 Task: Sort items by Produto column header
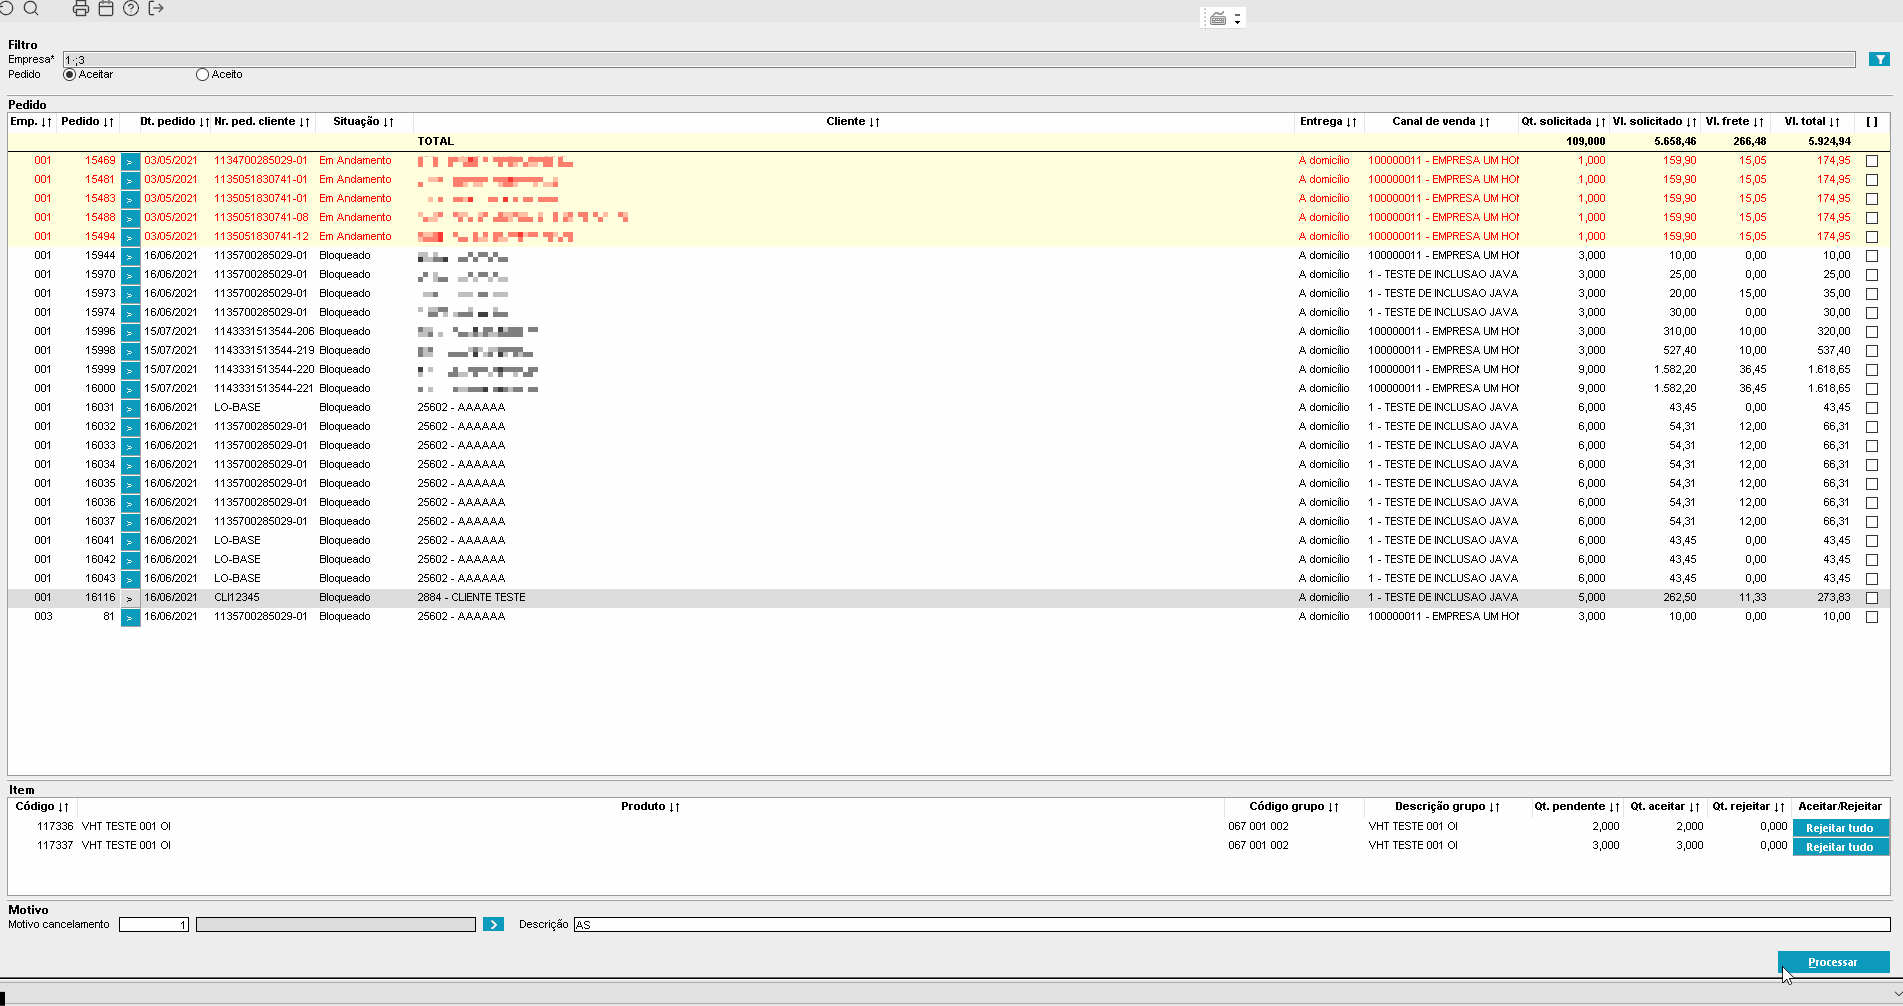click(650, 807)
